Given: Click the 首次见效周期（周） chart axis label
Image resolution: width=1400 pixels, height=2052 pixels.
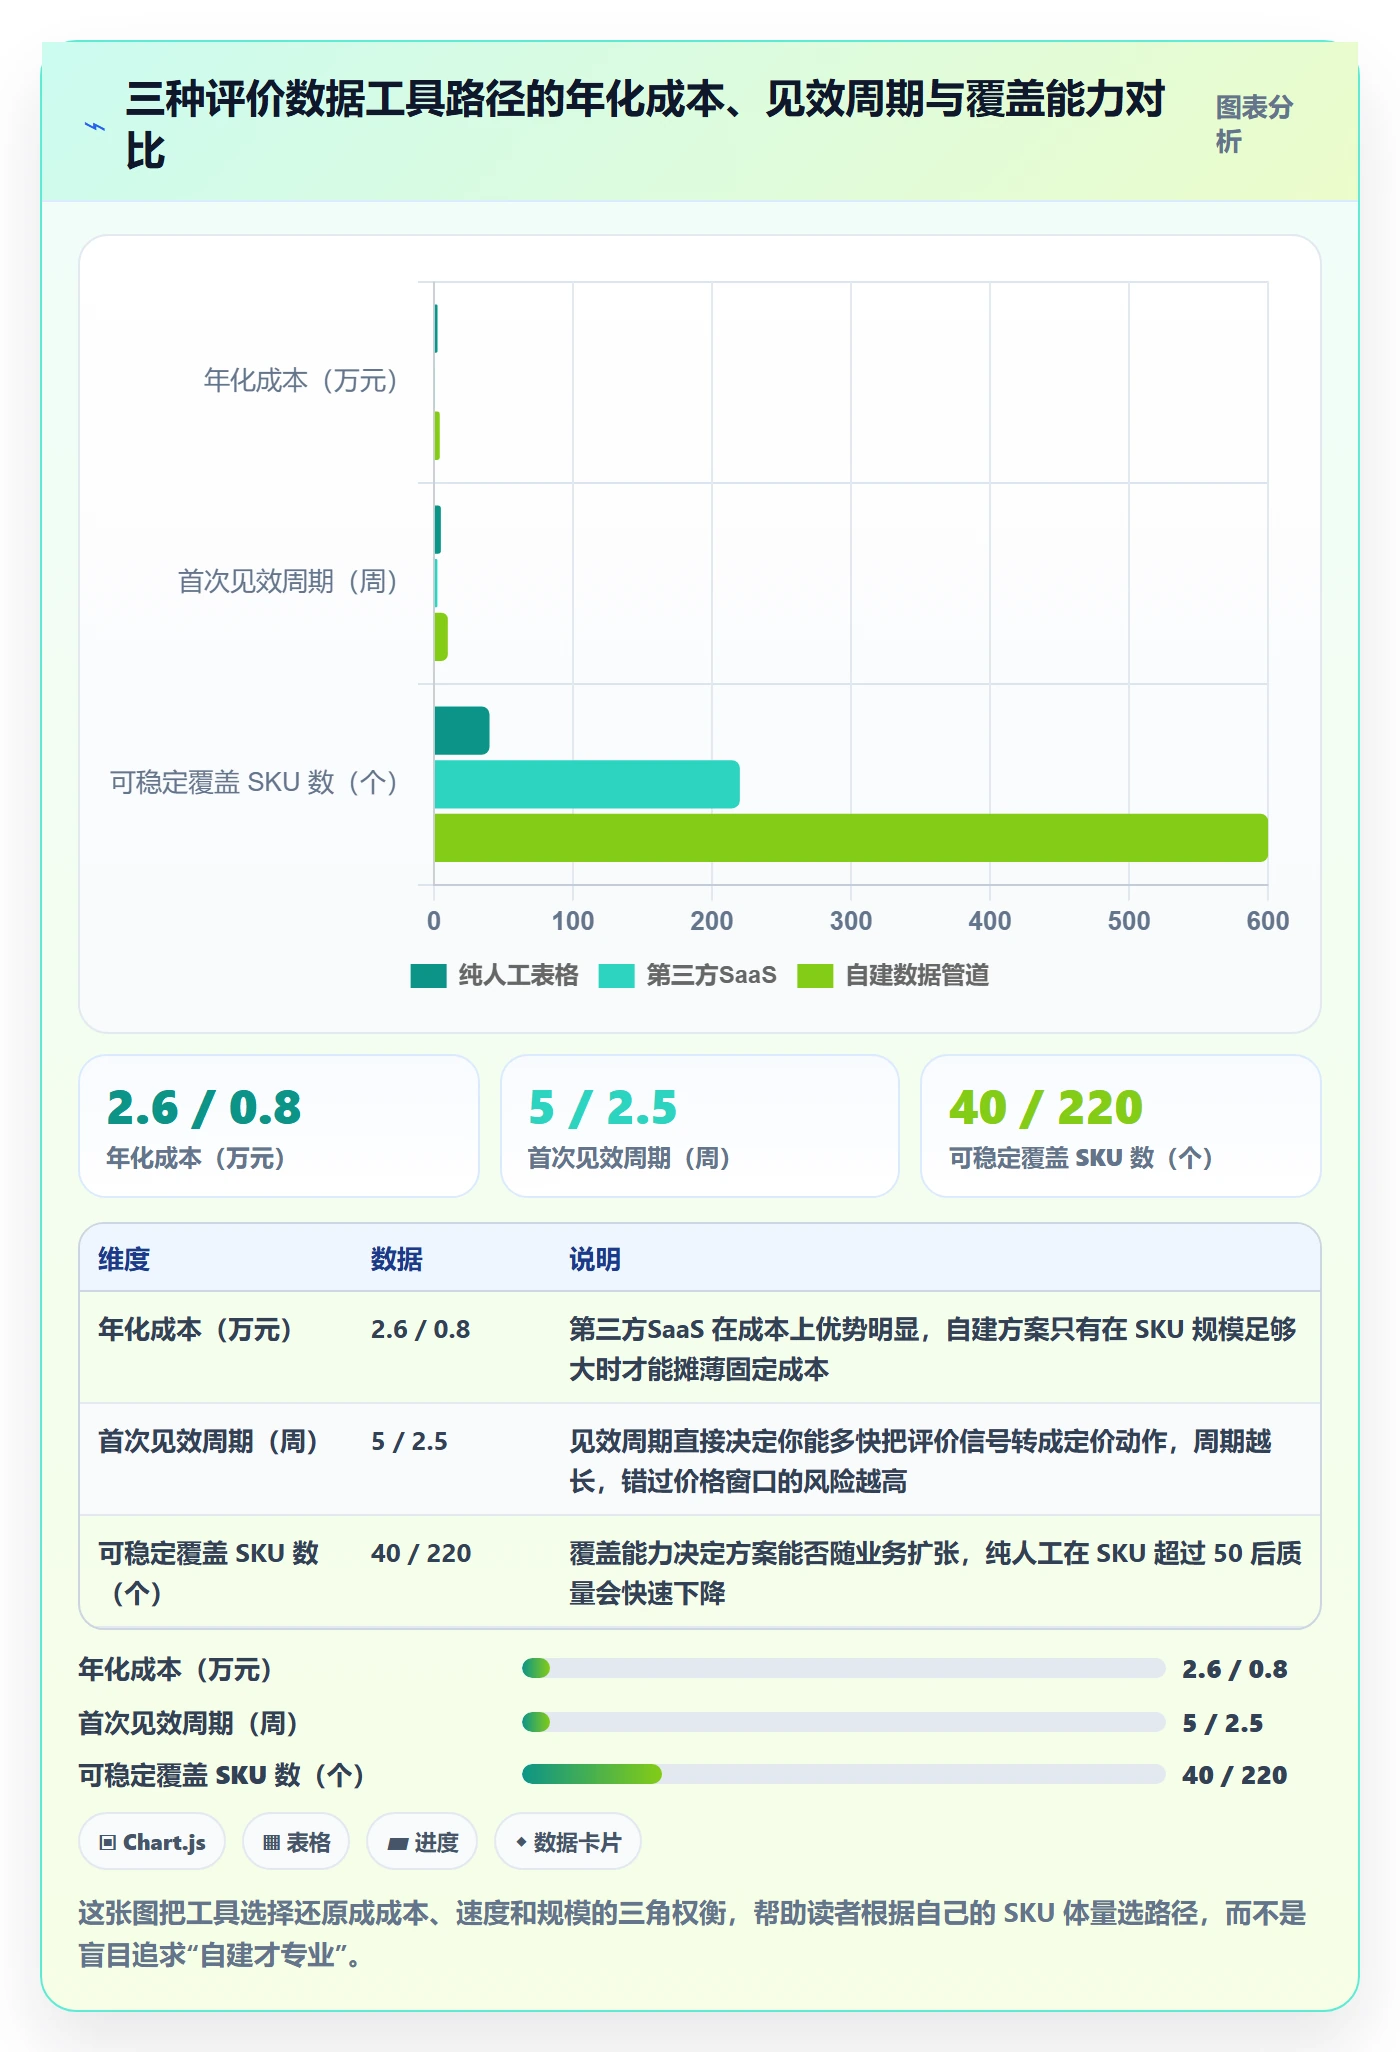Looking at the screenshot, I should coord(289,582).
